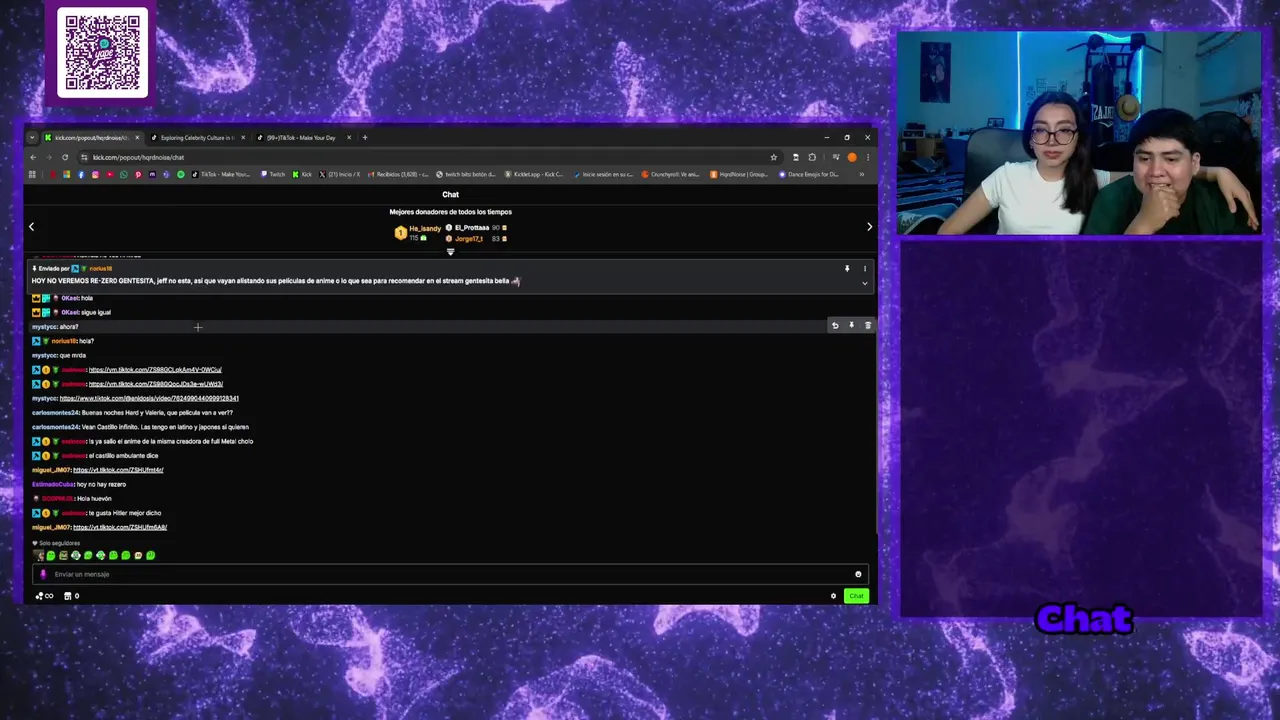Screen dimensions: 1280x720
Task: Open last miguel_JM07 vt.tiktok link
Action: click(x=120, y=527)
